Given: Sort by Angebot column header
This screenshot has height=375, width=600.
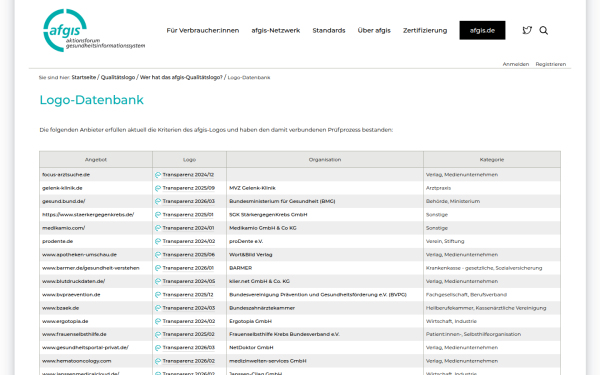Looking at the screenshot, I should click(x=96, y=160).
